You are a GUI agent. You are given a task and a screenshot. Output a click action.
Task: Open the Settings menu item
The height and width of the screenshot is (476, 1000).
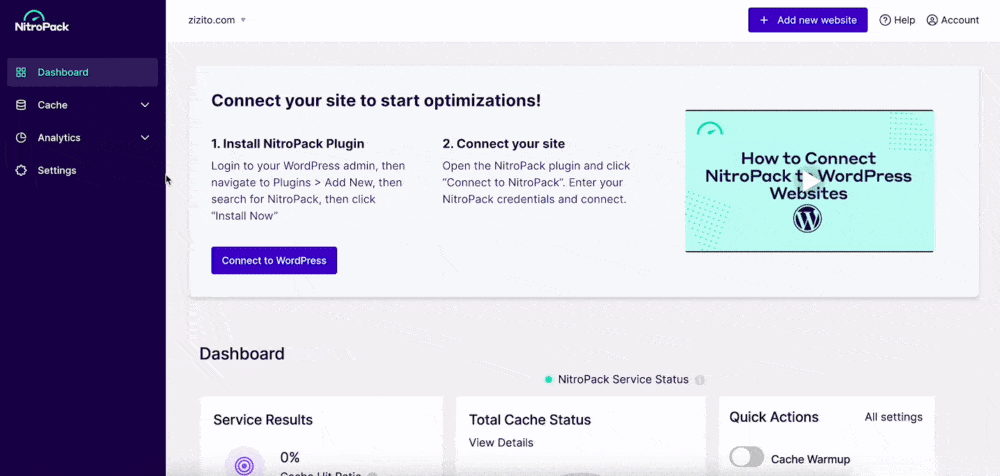[x=57, y=171]
